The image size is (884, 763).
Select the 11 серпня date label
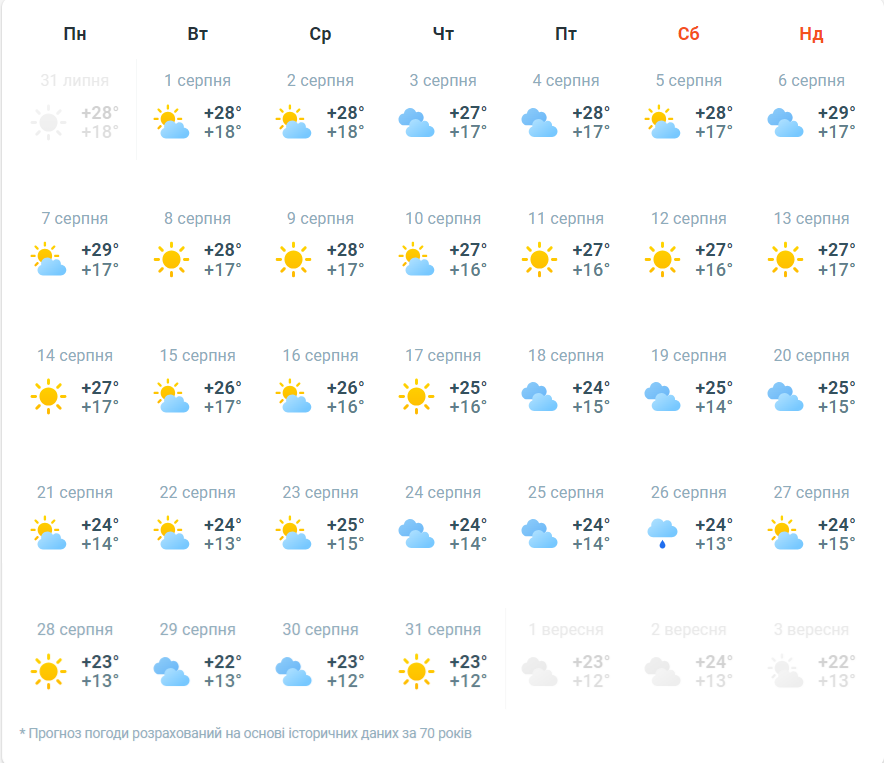point(566,219)
